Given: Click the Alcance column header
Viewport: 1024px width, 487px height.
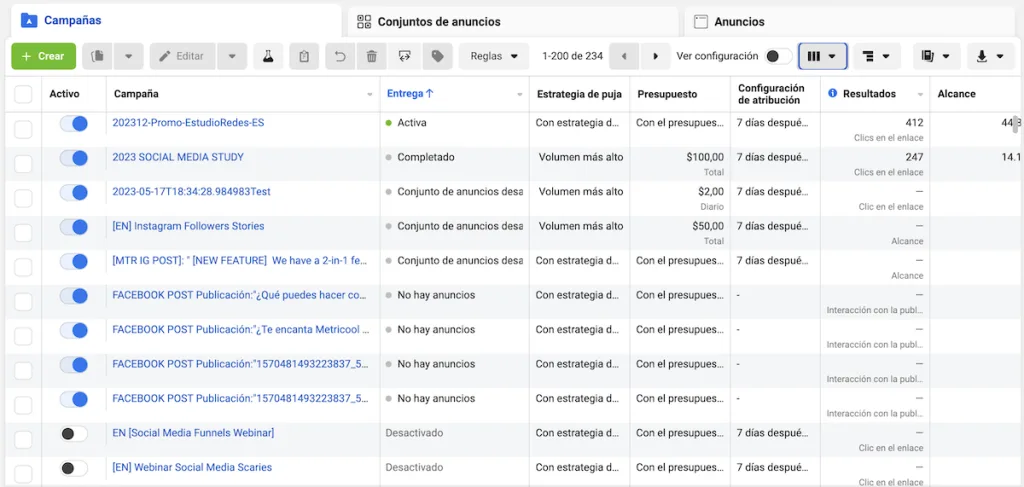Looking at the screenshot, I should [956, 94].
